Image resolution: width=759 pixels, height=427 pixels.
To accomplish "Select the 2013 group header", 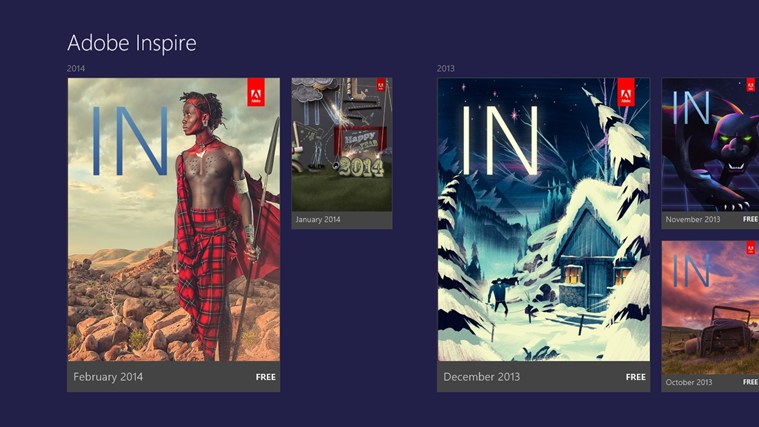I will [446, 68].
